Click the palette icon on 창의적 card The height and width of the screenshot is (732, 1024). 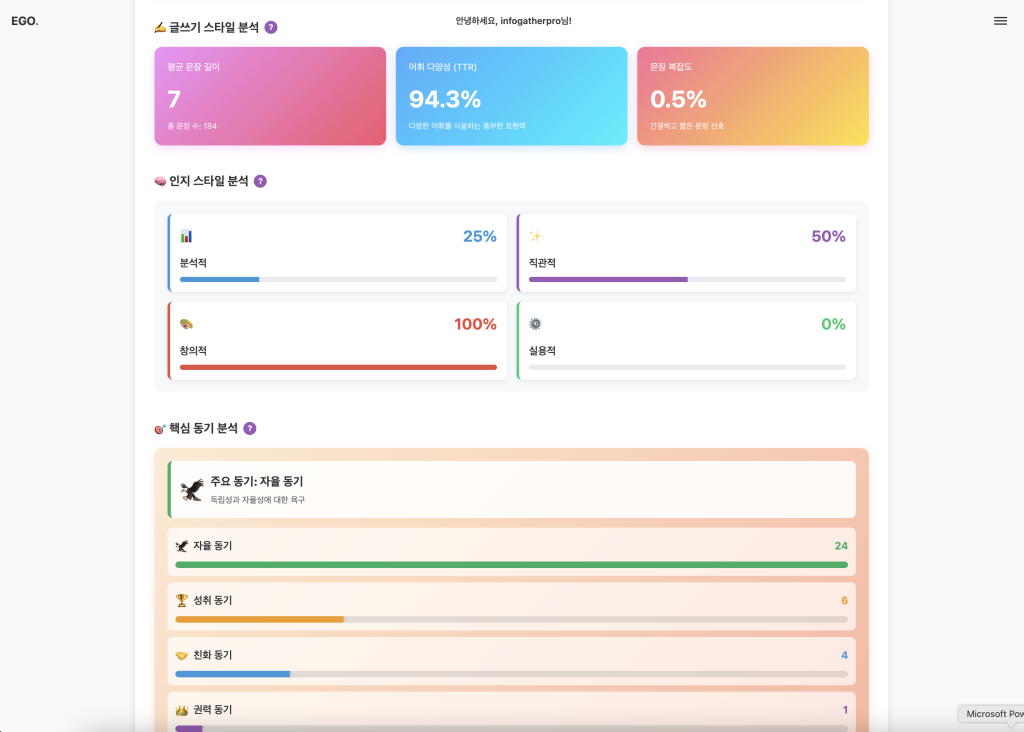point(186,324)
